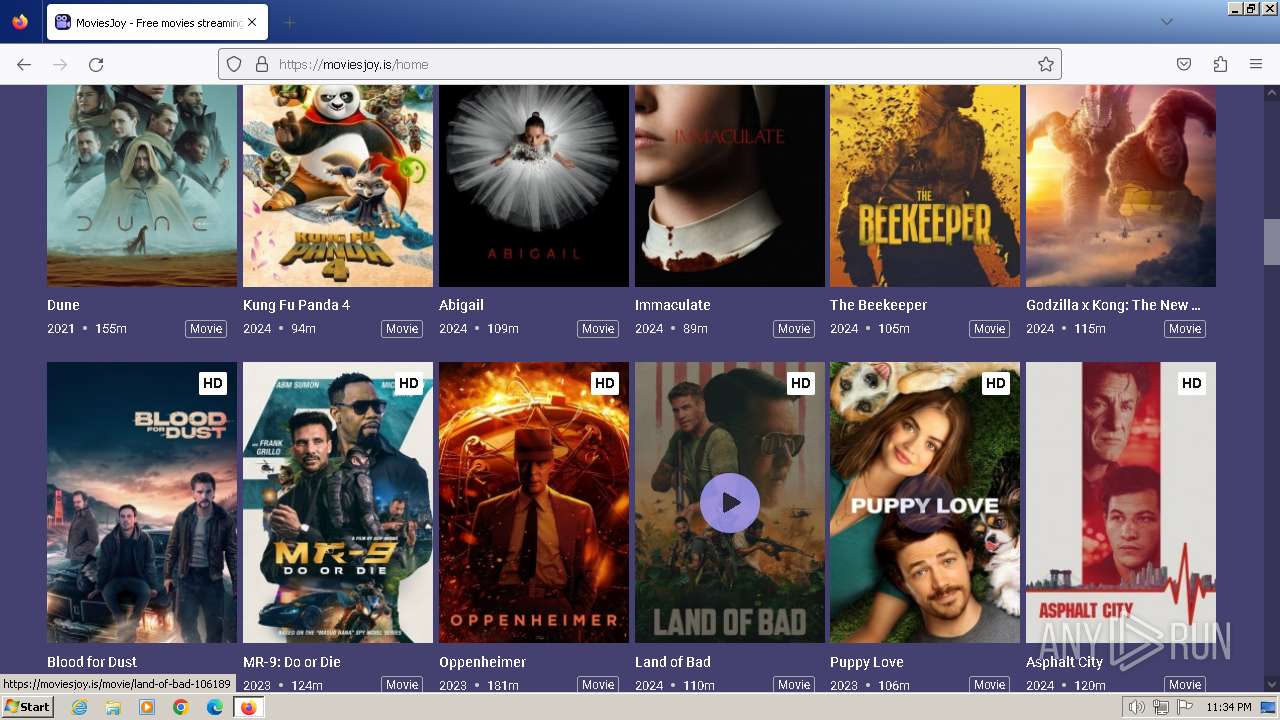Show site tracking protection shield
This screenshot has width=1280, height=720.
pyautogui.click(x=234, y=64)
